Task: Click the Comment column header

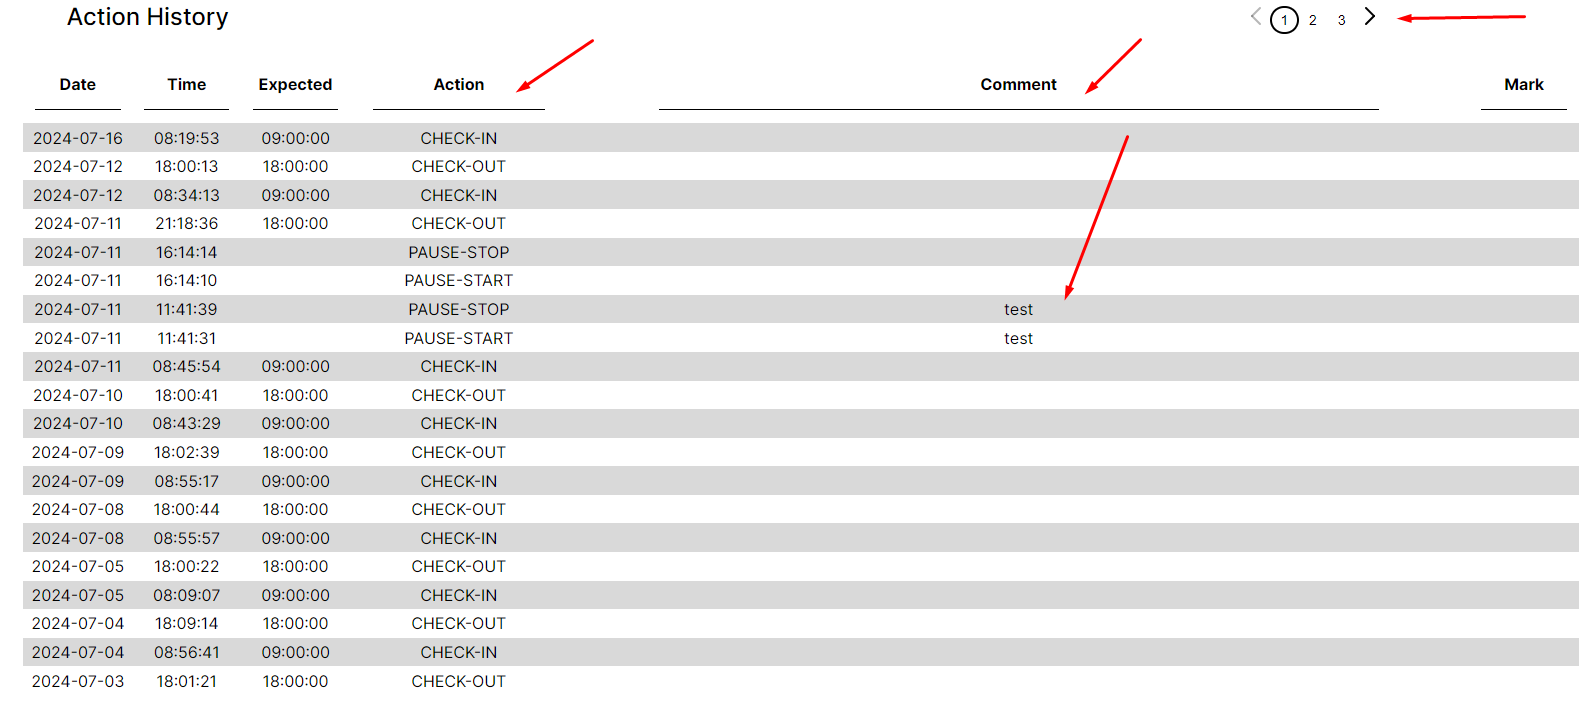Action: tap(1018, 85)
